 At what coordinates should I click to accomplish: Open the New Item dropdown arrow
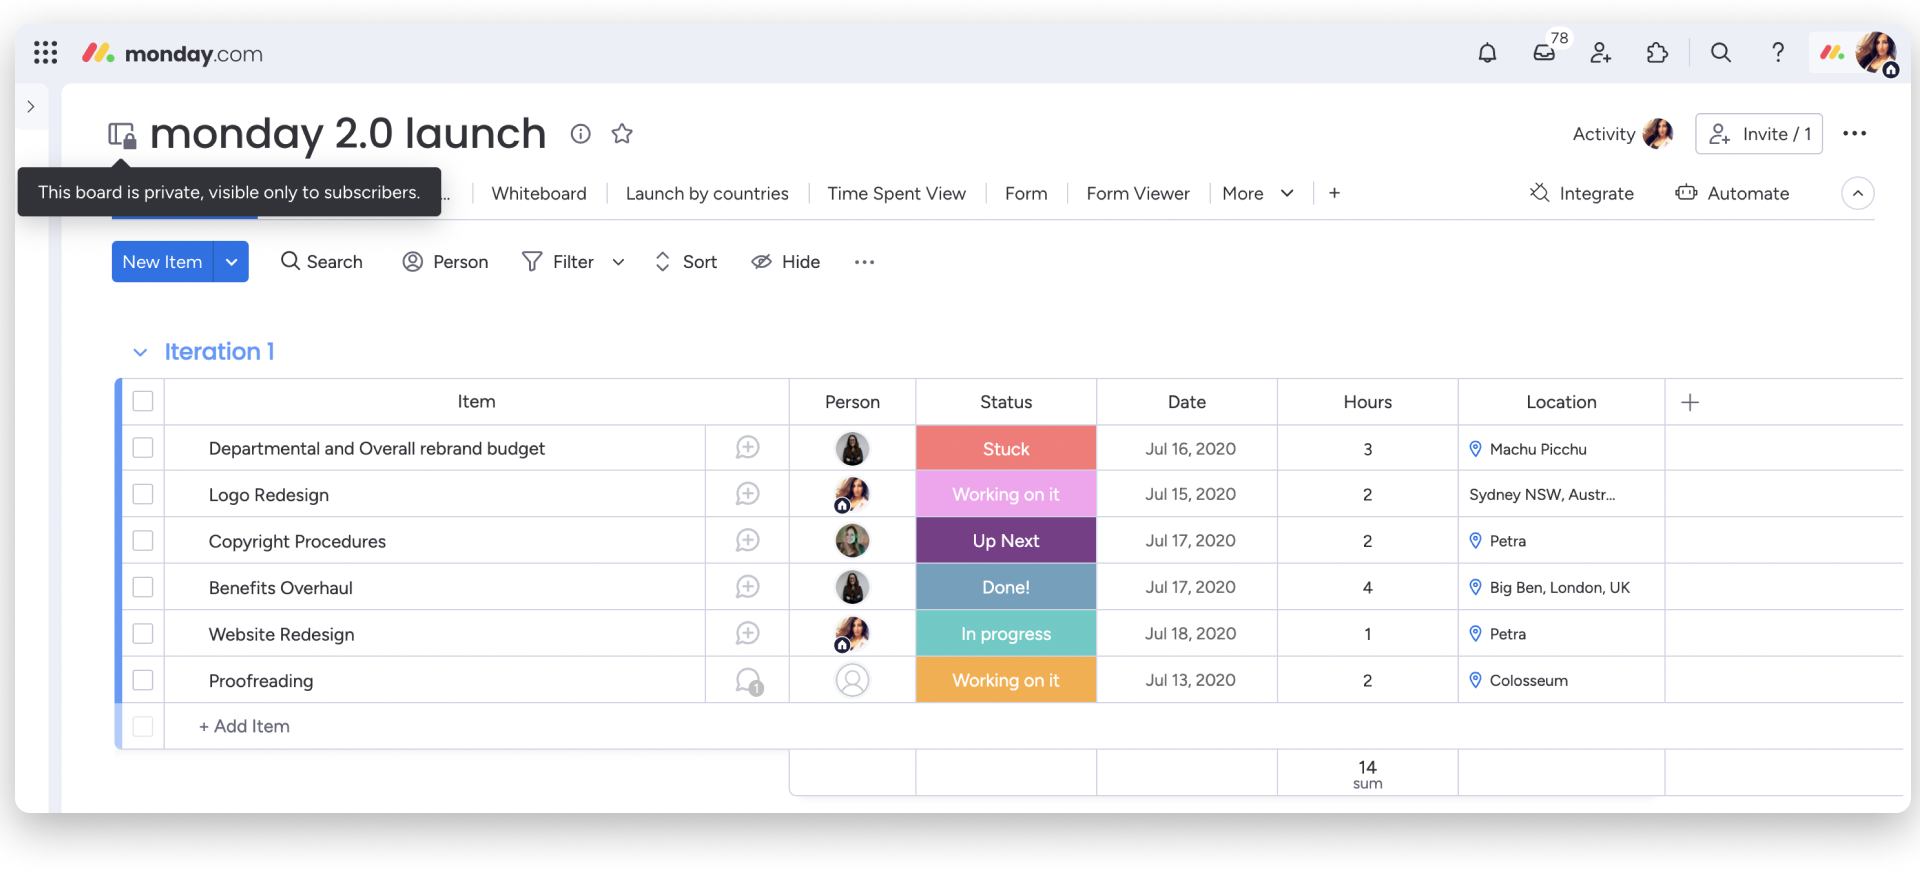pos(231,262)
